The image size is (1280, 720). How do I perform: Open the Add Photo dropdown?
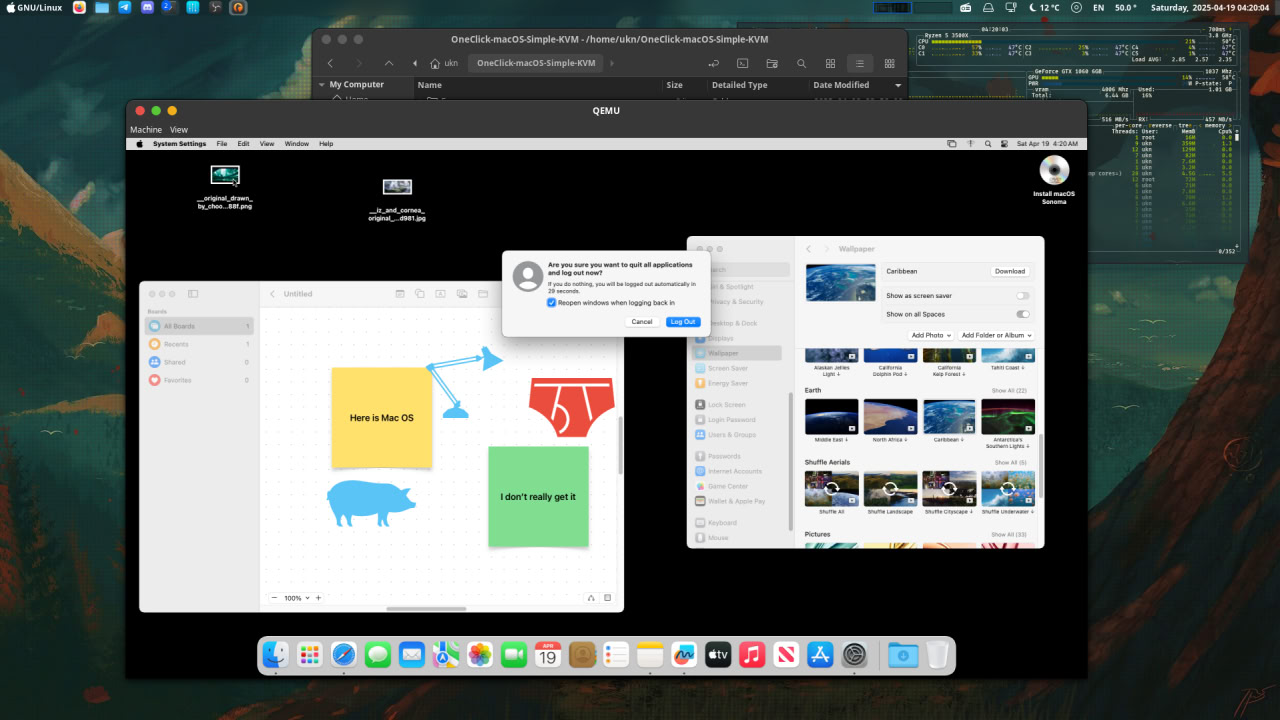coord(930,335)
